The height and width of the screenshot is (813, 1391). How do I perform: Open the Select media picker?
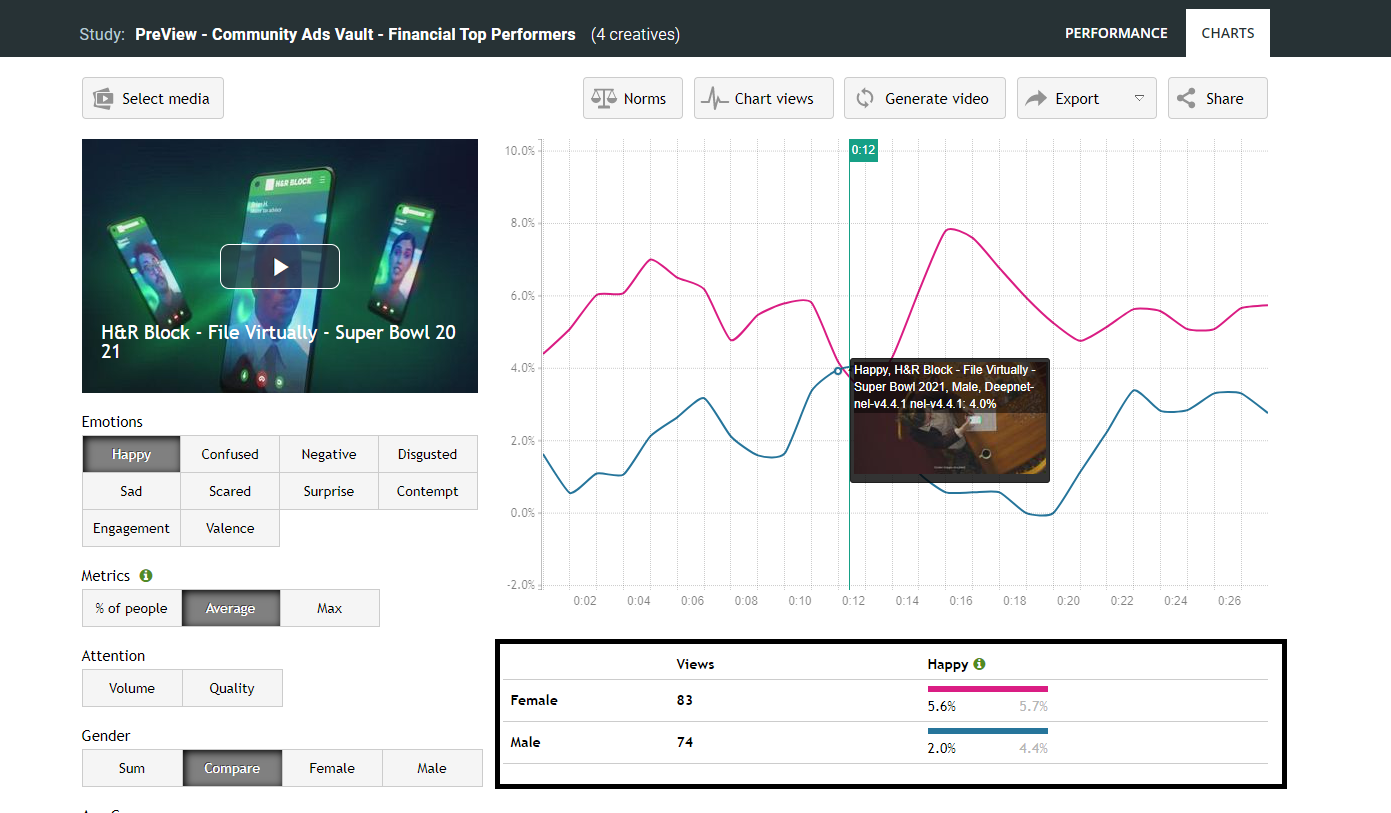coord(153,98)
